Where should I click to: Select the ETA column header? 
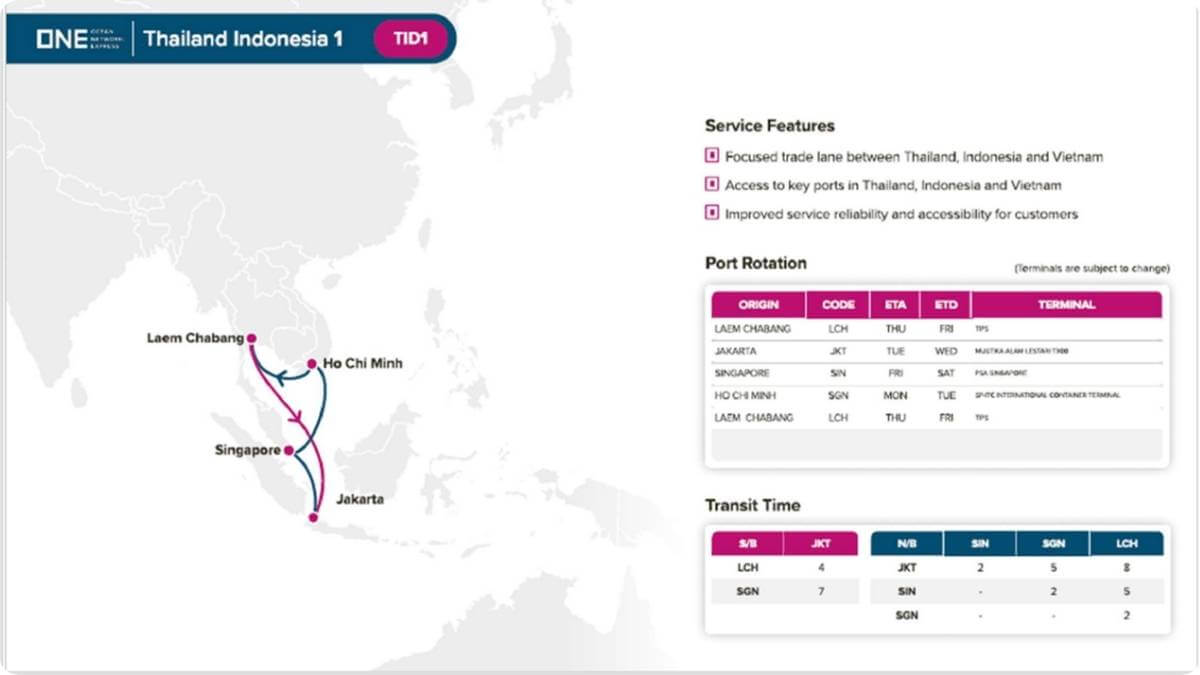[x=895, y=305]
